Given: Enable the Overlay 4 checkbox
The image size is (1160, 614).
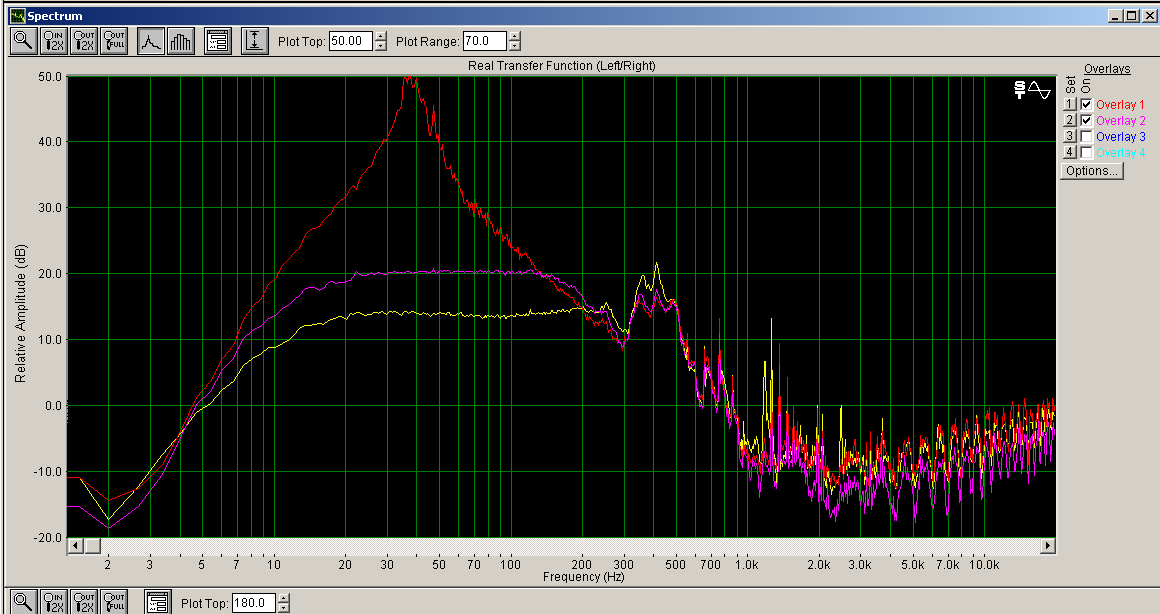Looking at the screenshot, I should [x=1086, y=152].
